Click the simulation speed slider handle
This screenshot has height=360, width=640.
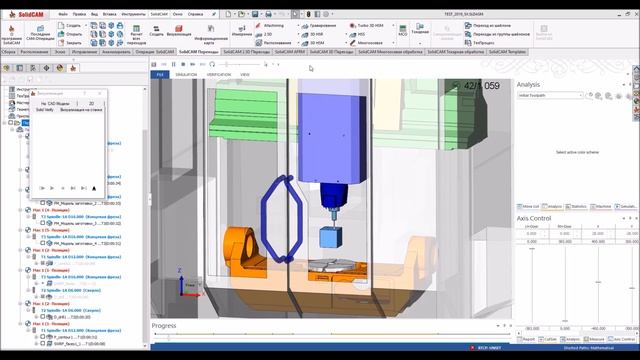point(226,64)
